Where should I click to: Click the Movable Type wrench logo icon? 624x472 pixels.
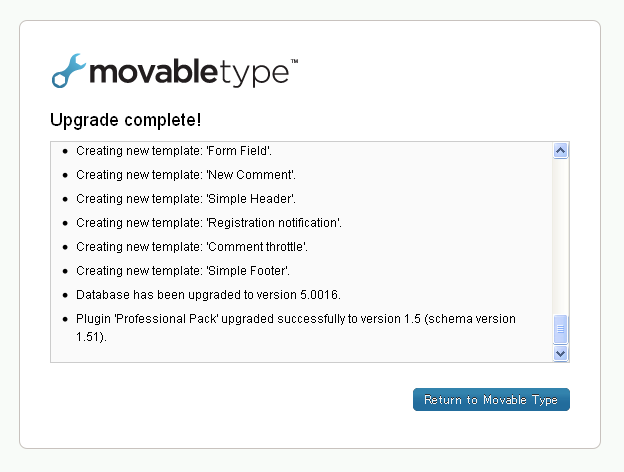68,70
